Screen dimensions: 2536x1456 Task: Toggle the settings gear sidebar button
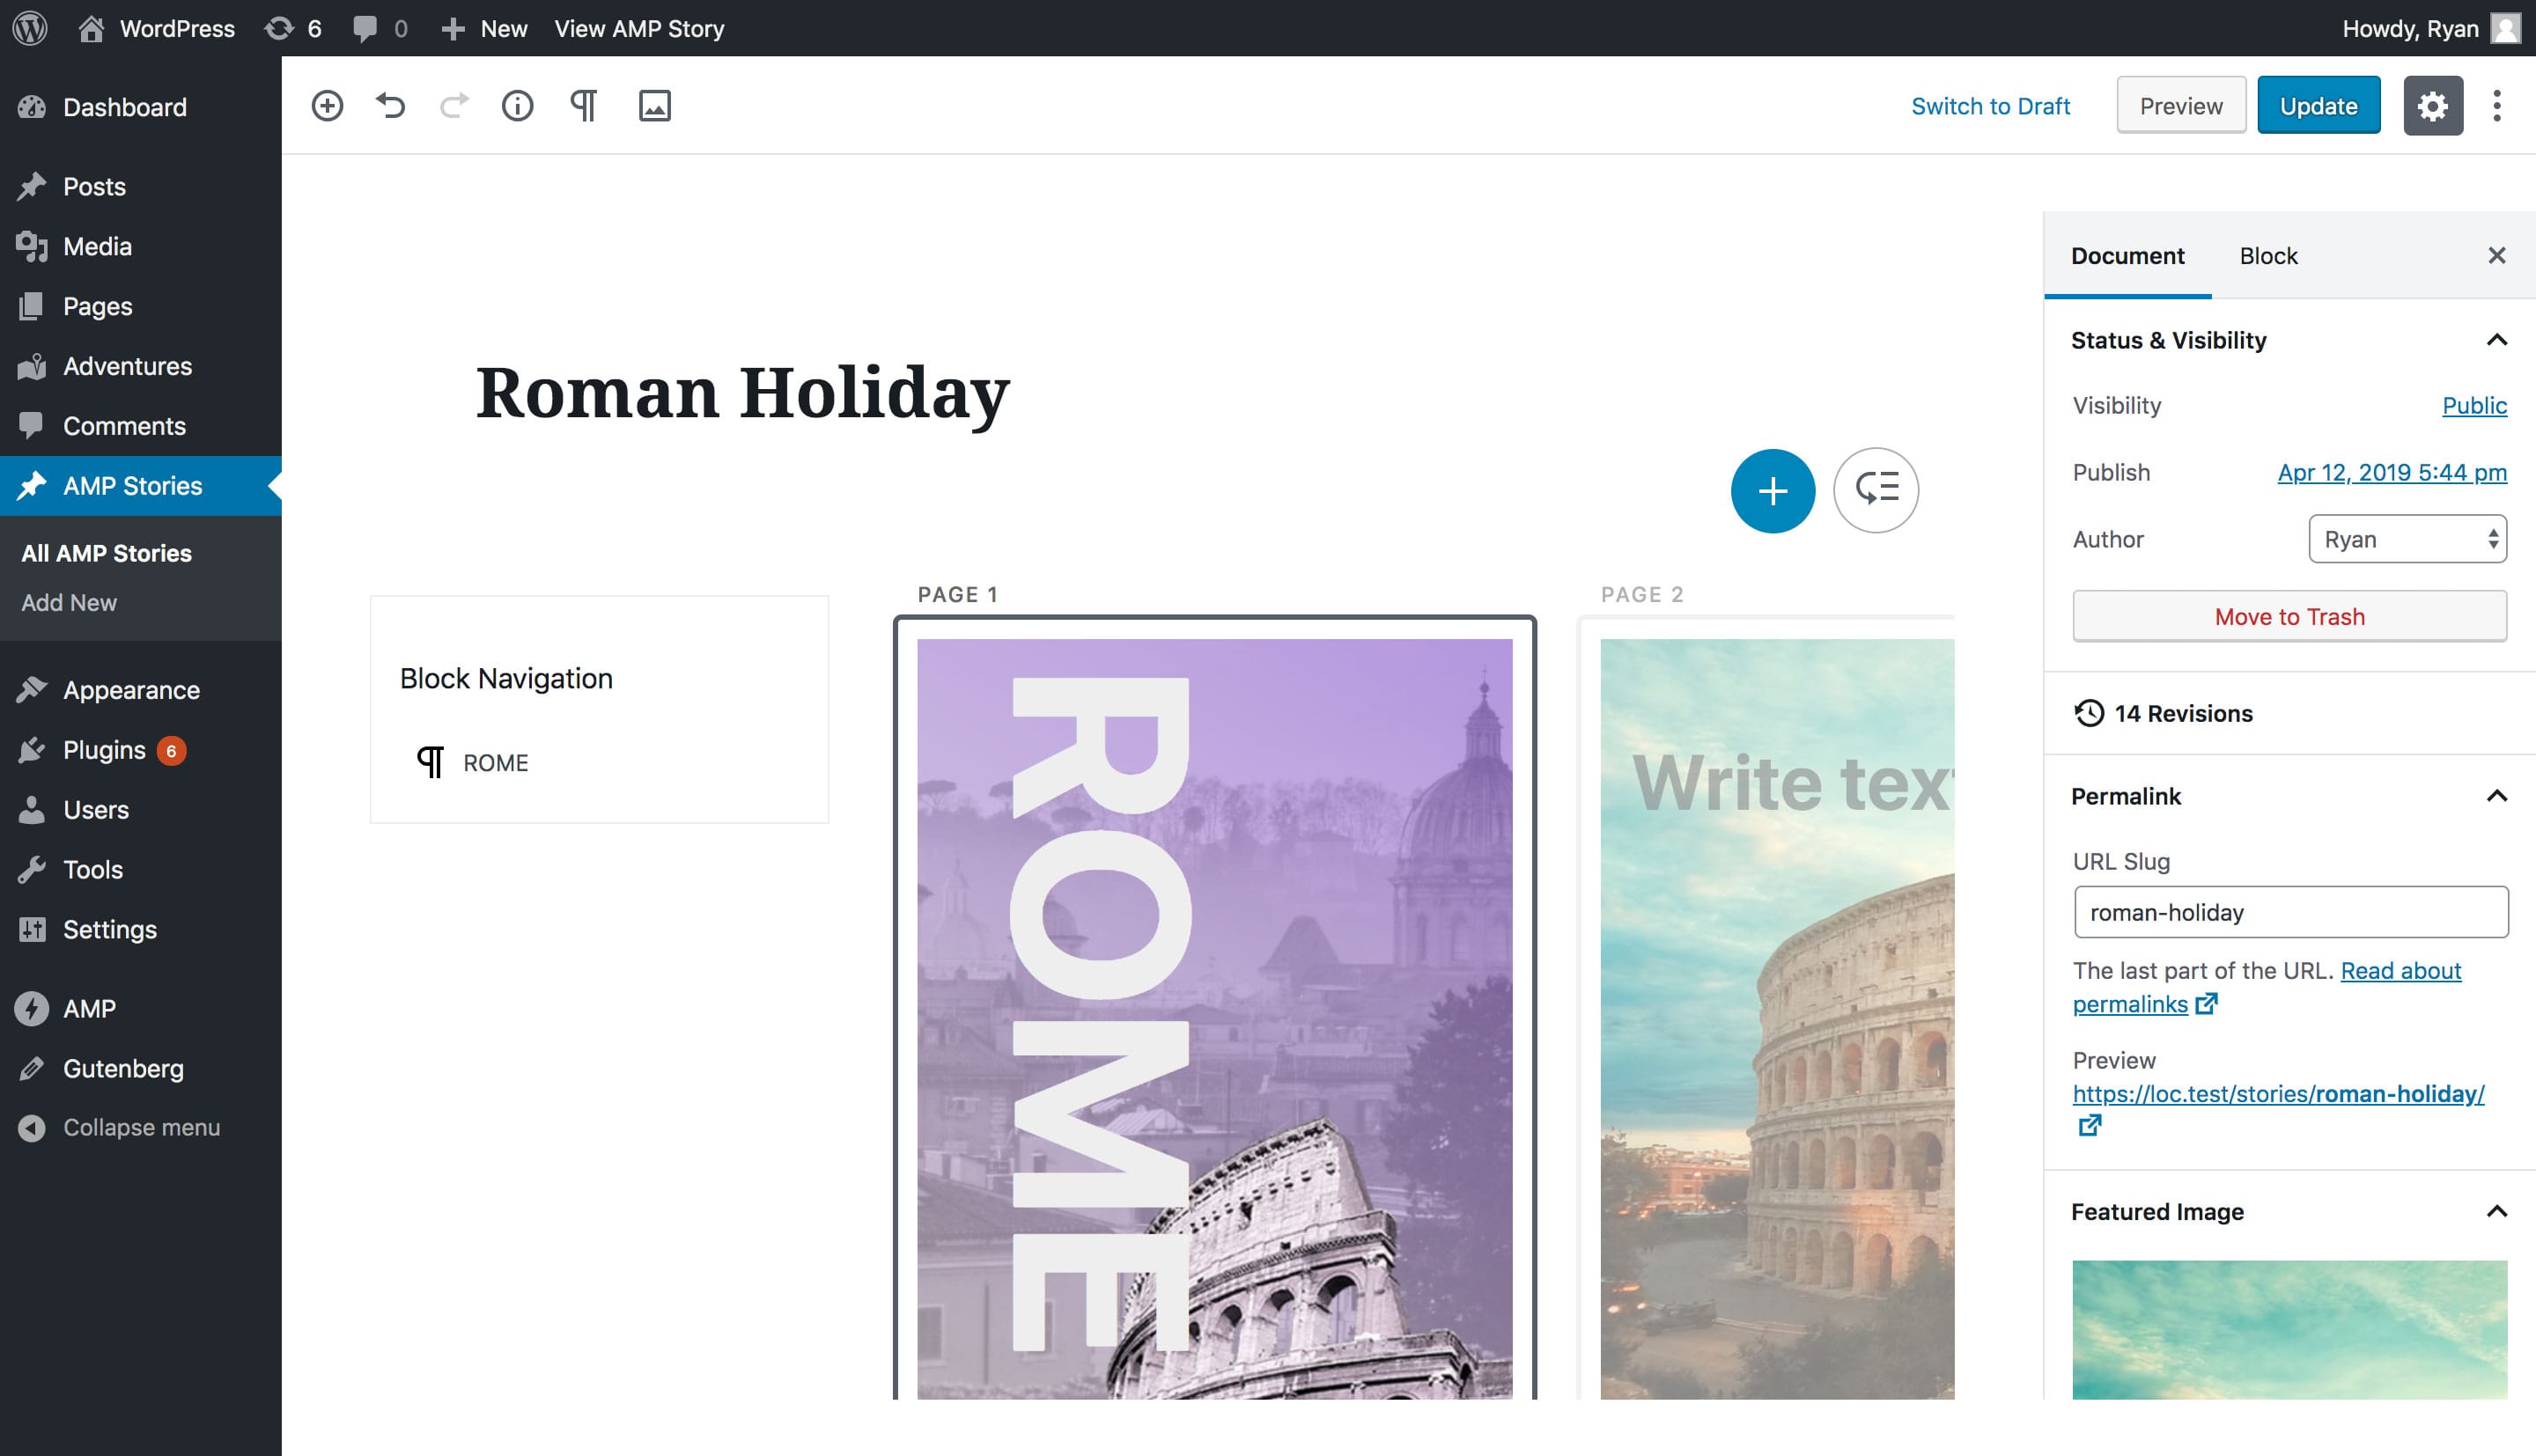(x=2432, y=106)
